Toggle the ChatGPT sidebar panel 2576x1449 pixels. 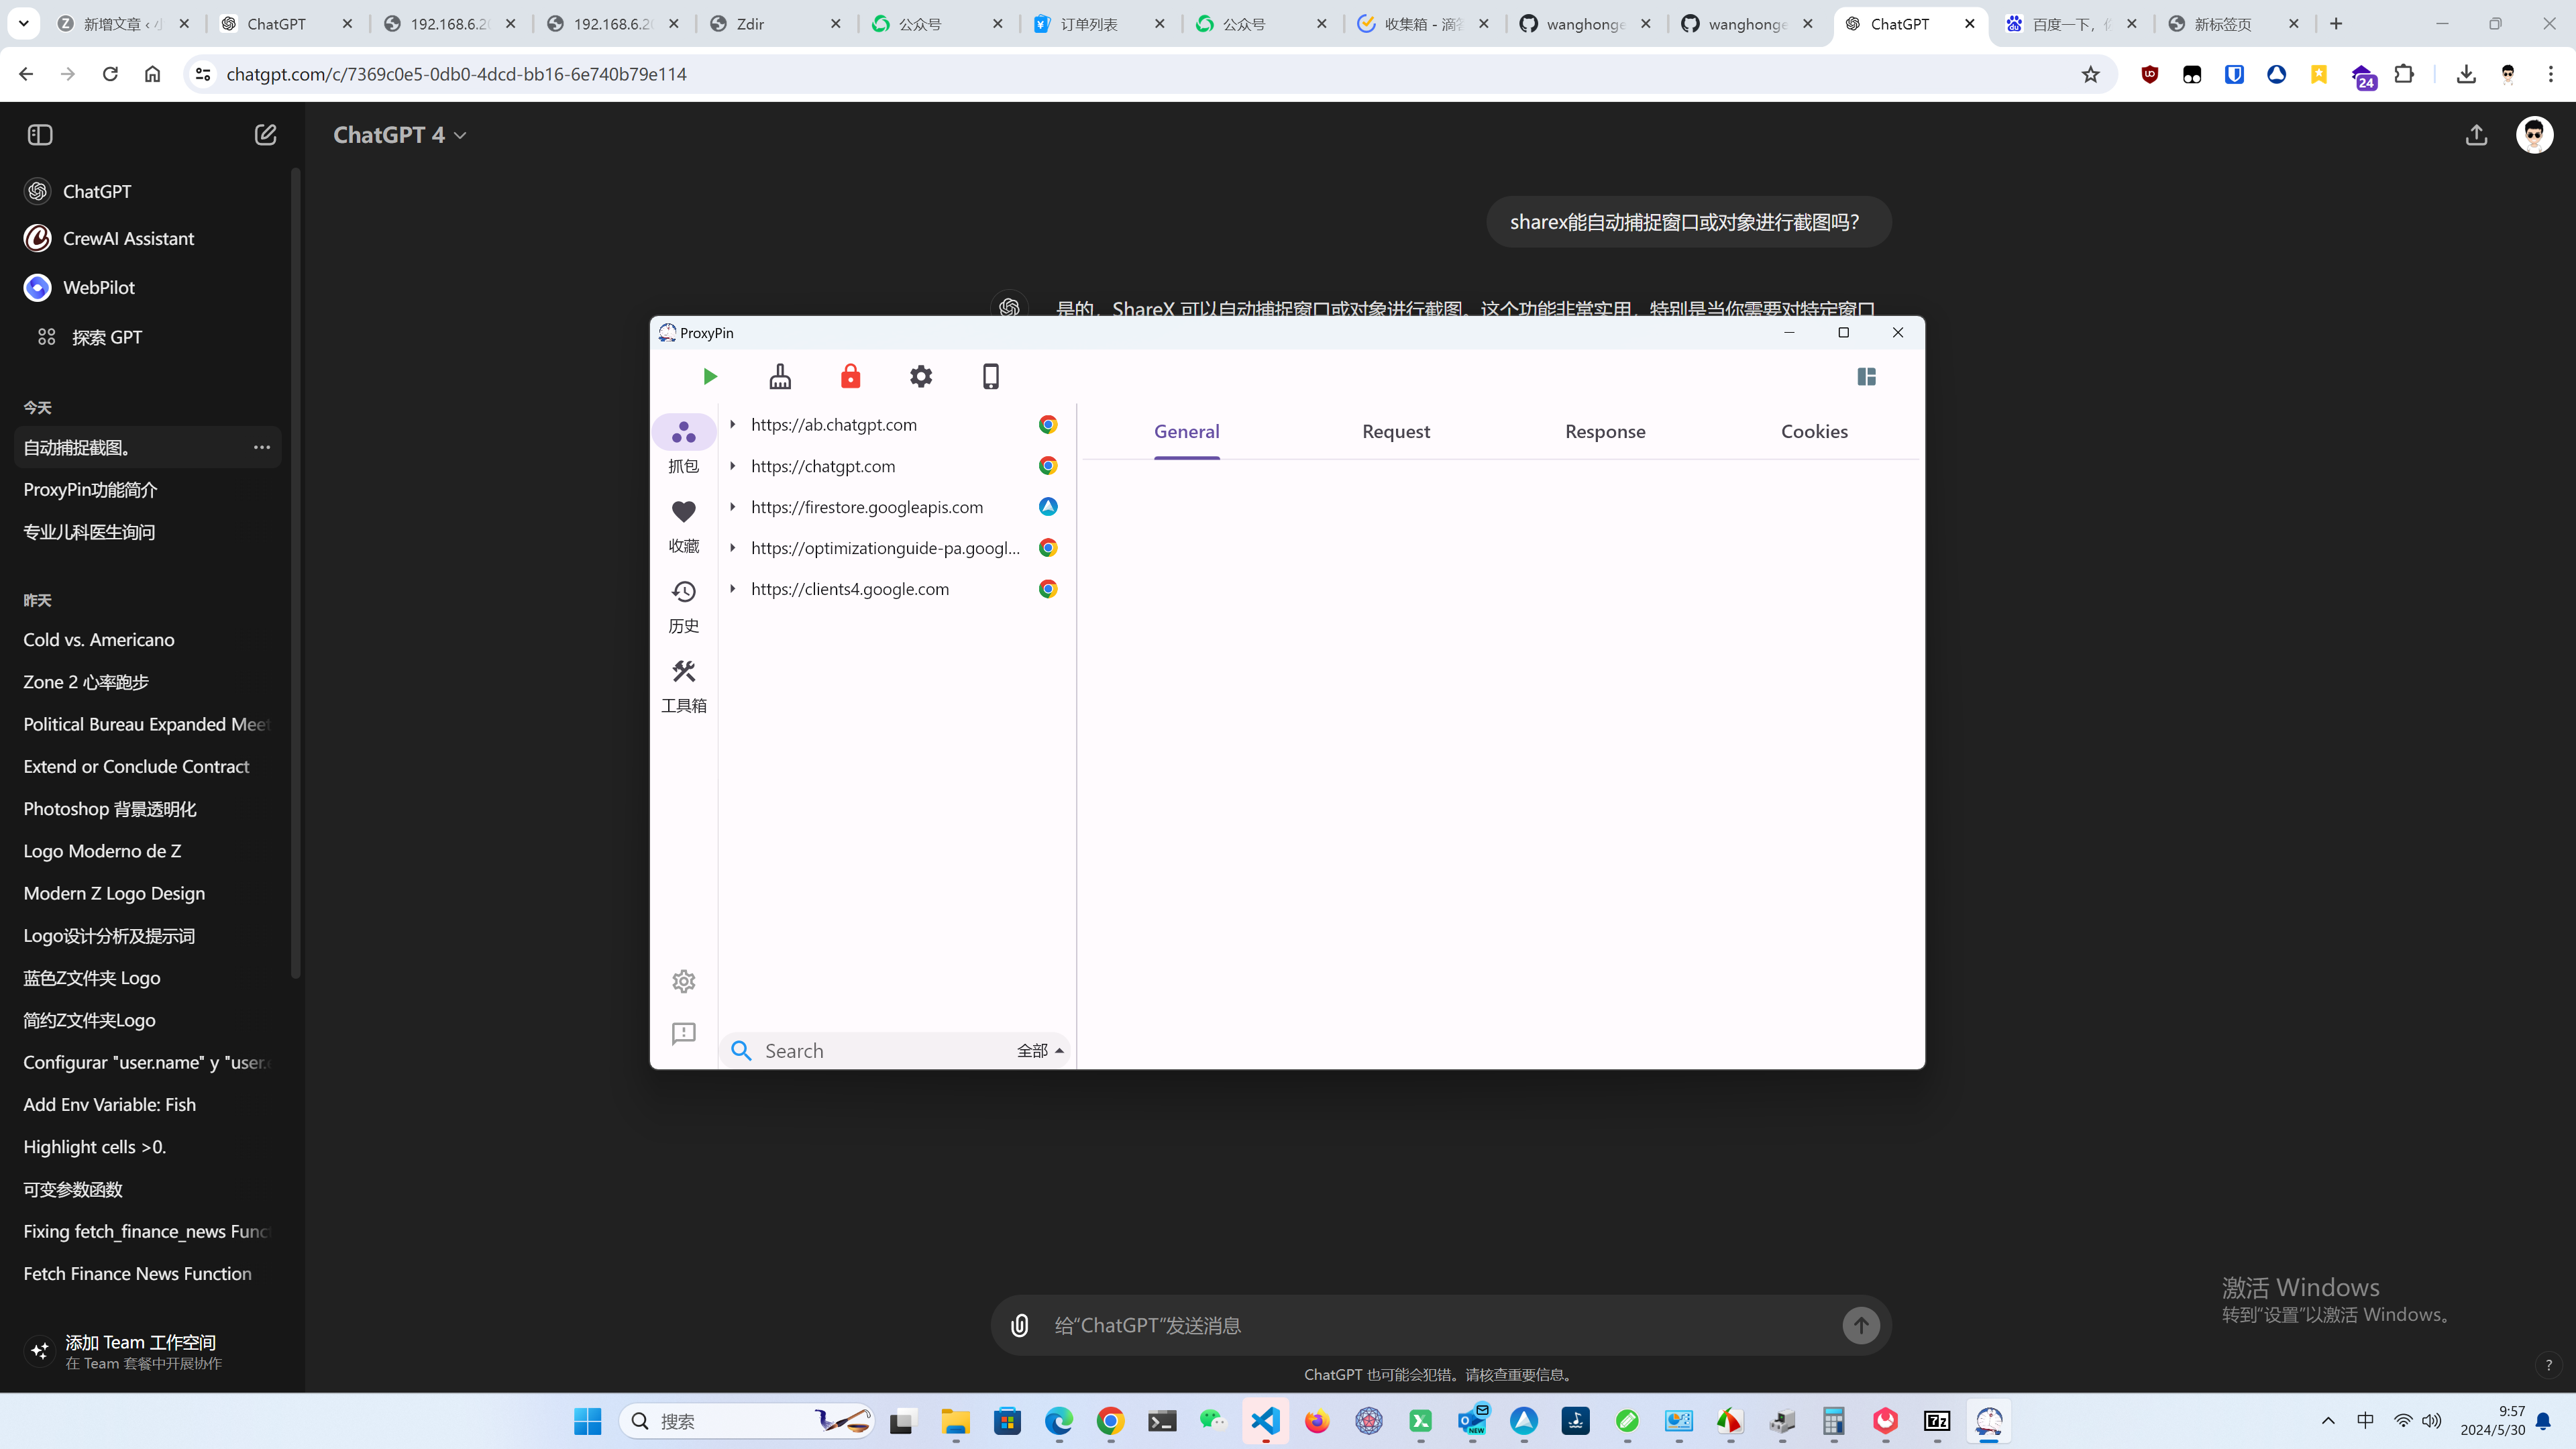click(40, 135)
